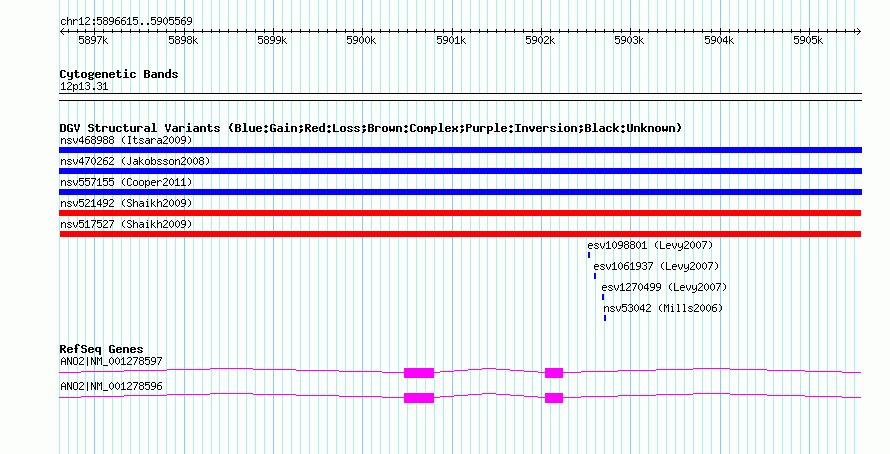Viewport: 890px width, 454px height.
Task: Open transcript ANO2|NM_001278597 label
Action: (x=111, y=361)
